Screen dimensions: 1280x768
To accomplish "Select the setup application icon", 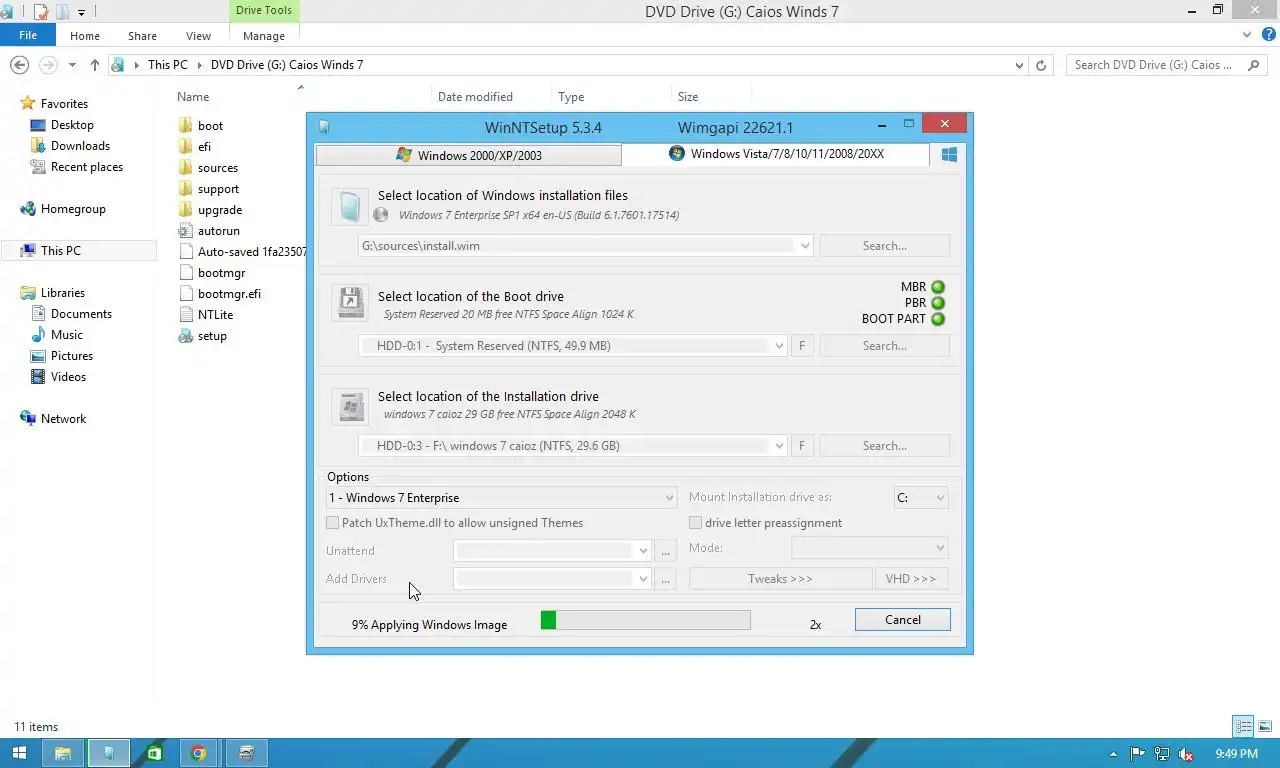I will pos(185,335).
